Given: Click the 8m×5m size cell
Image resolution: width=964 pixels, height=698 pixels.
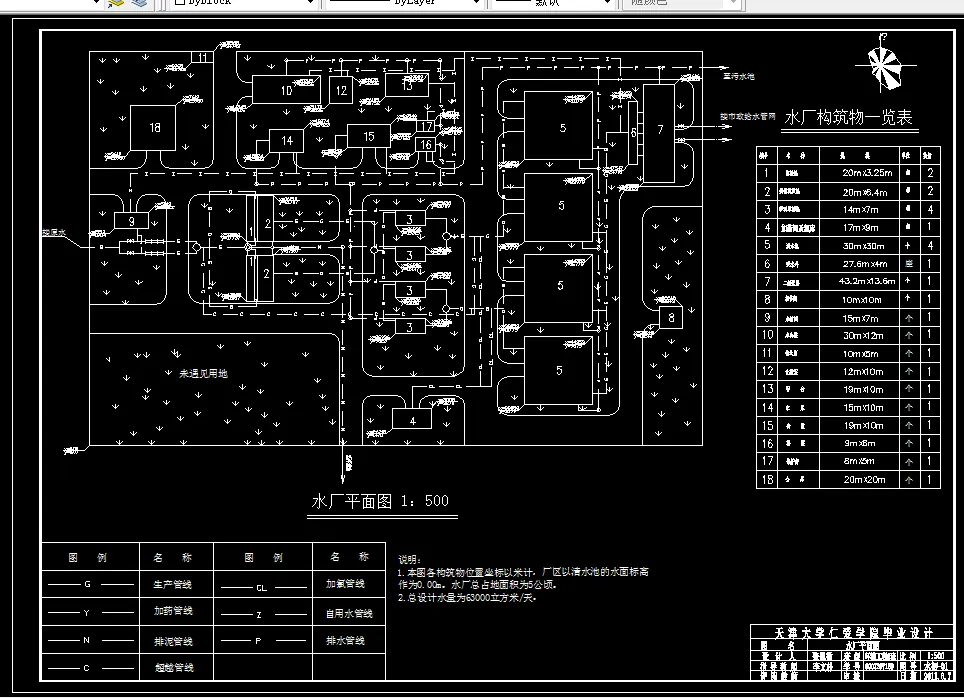Looking at the screenshot, I should click(859, 461).
